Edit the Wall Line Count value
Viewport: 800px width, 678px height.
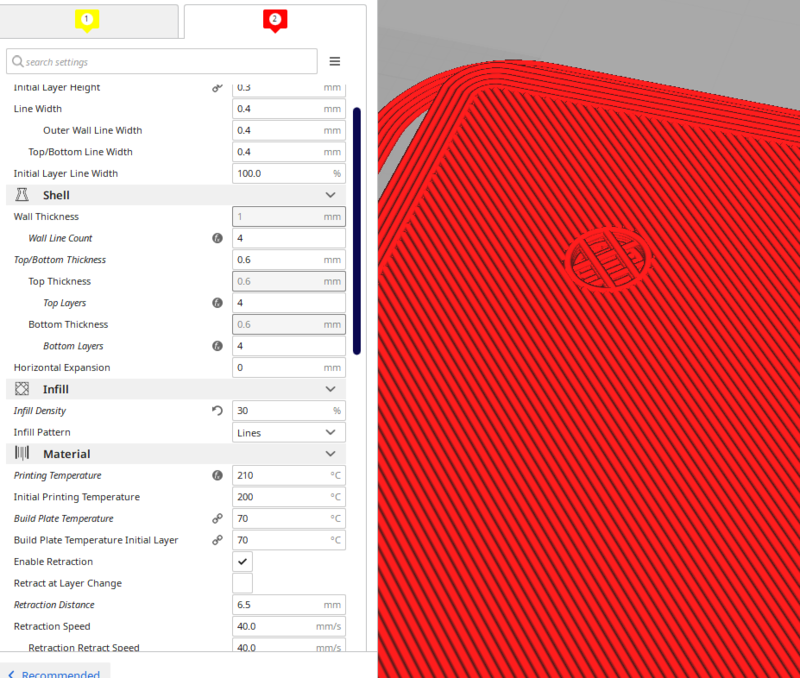[x=289, y=238]
